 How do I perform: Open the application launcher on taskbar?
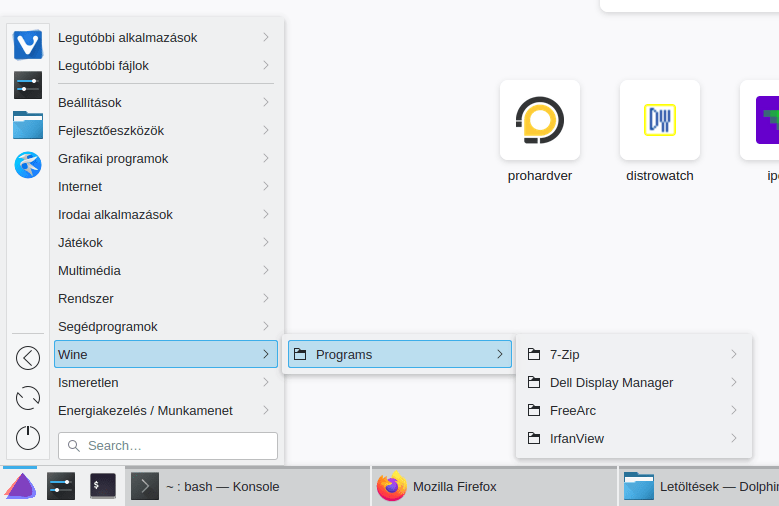(x=20, y=486)
